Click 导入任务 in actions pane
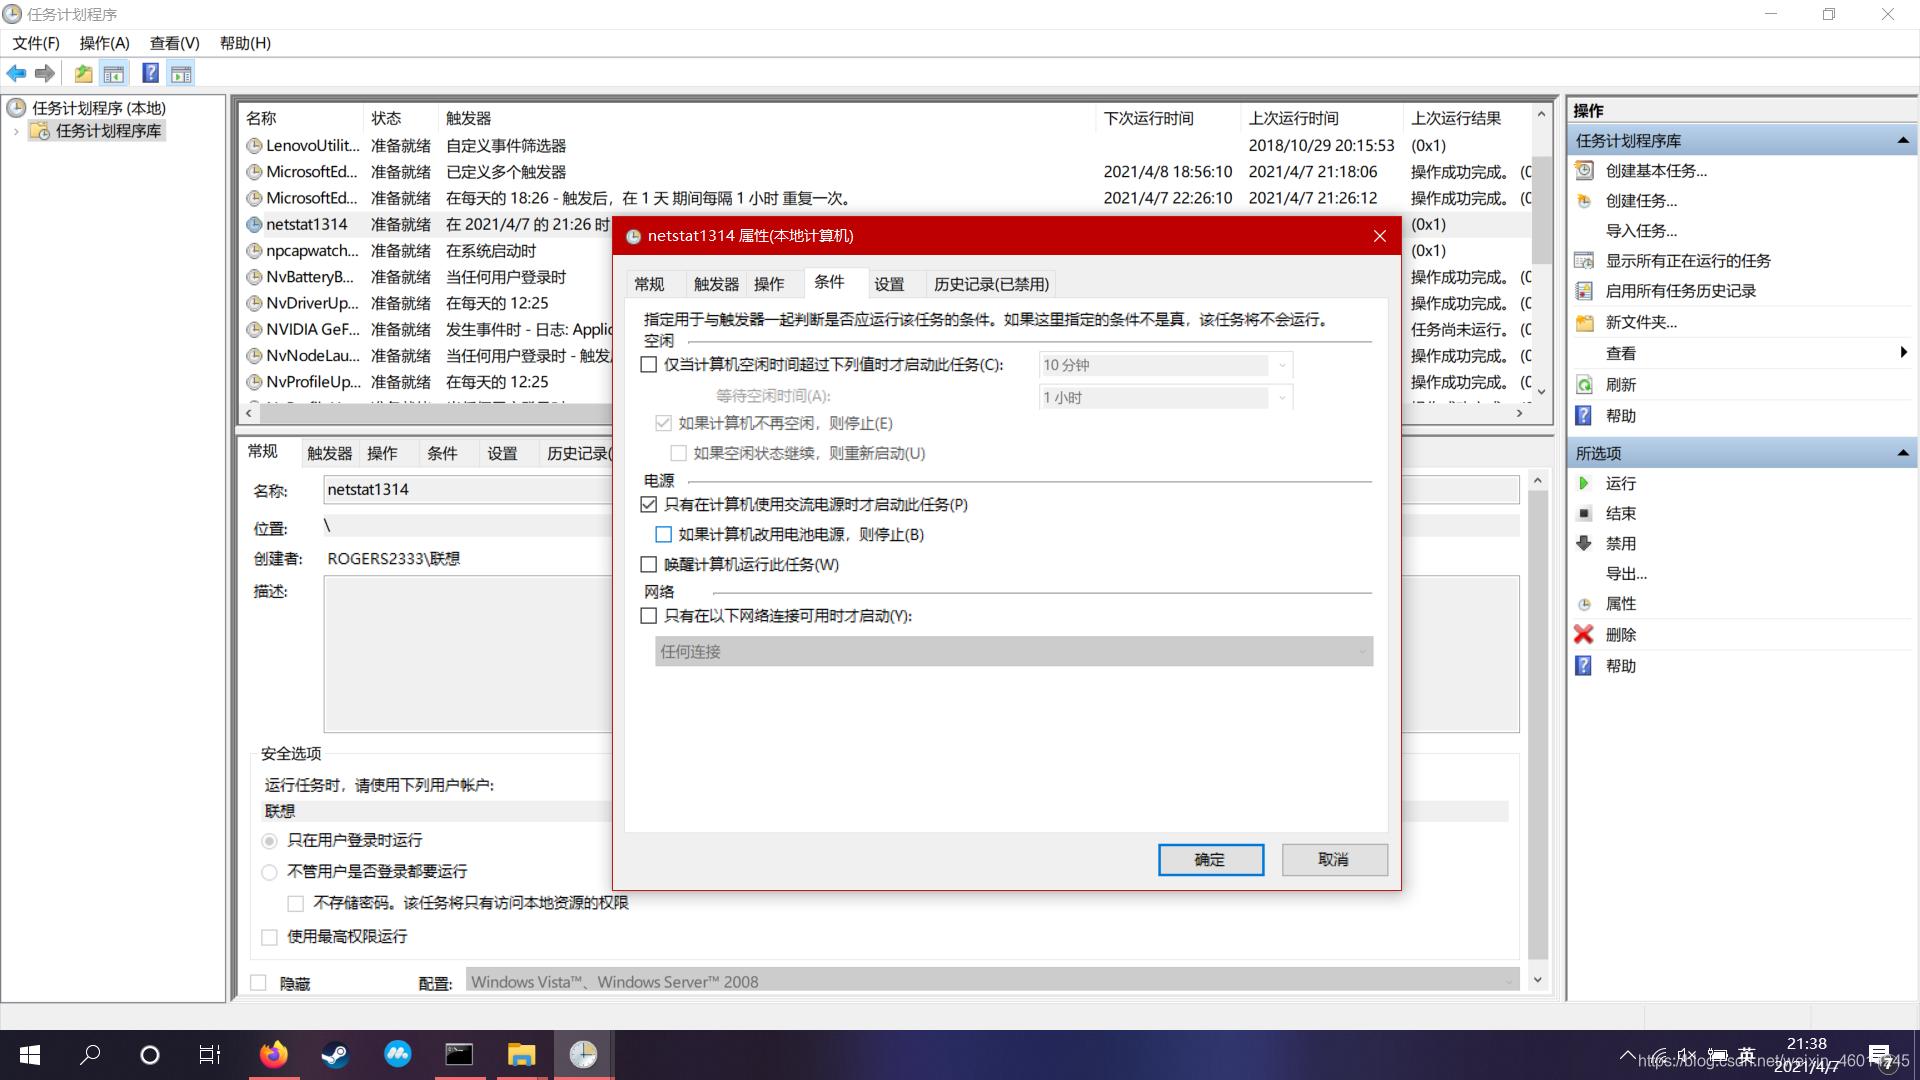This screenshot has width=1920, height=1080. pos(1641,231)
